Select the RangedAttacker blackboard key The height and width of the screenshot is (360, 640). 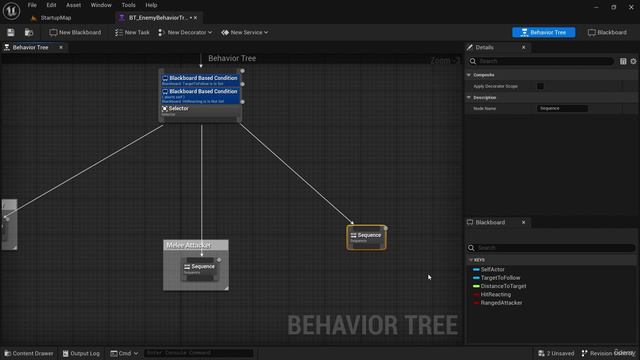point(501,303)
